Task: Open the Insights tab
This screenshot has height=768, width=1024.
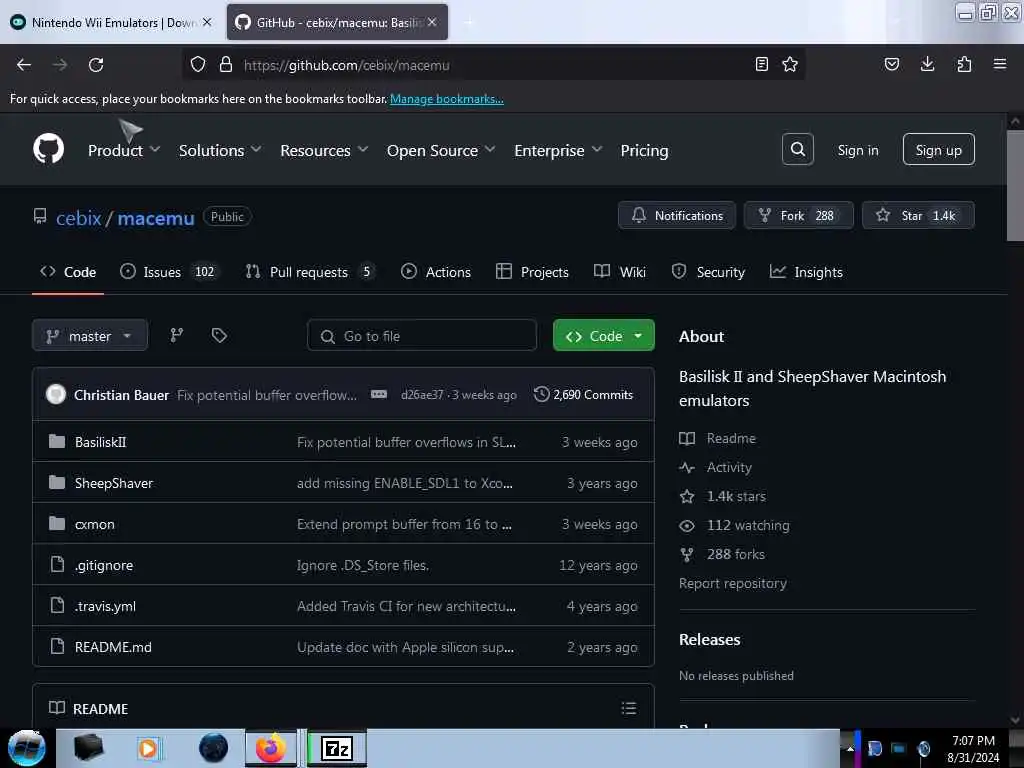Action: pyautogui.click(x=806, y=272)
